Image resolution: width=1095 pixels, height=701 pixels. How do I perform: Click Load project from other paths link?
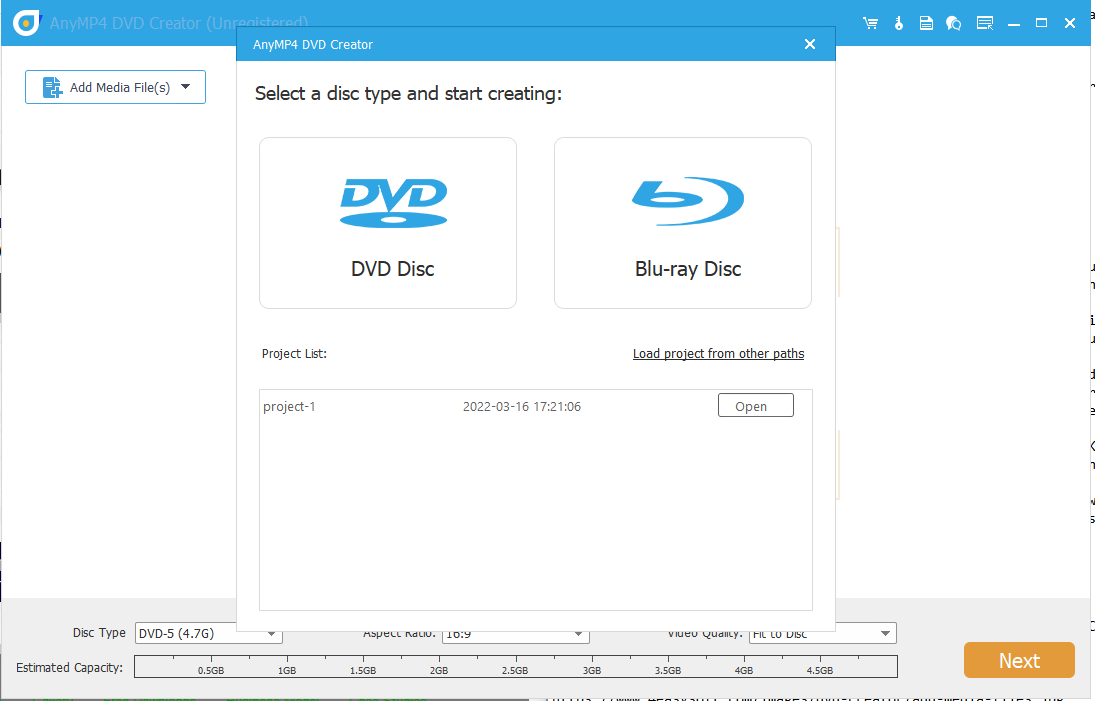click(718, 353)
